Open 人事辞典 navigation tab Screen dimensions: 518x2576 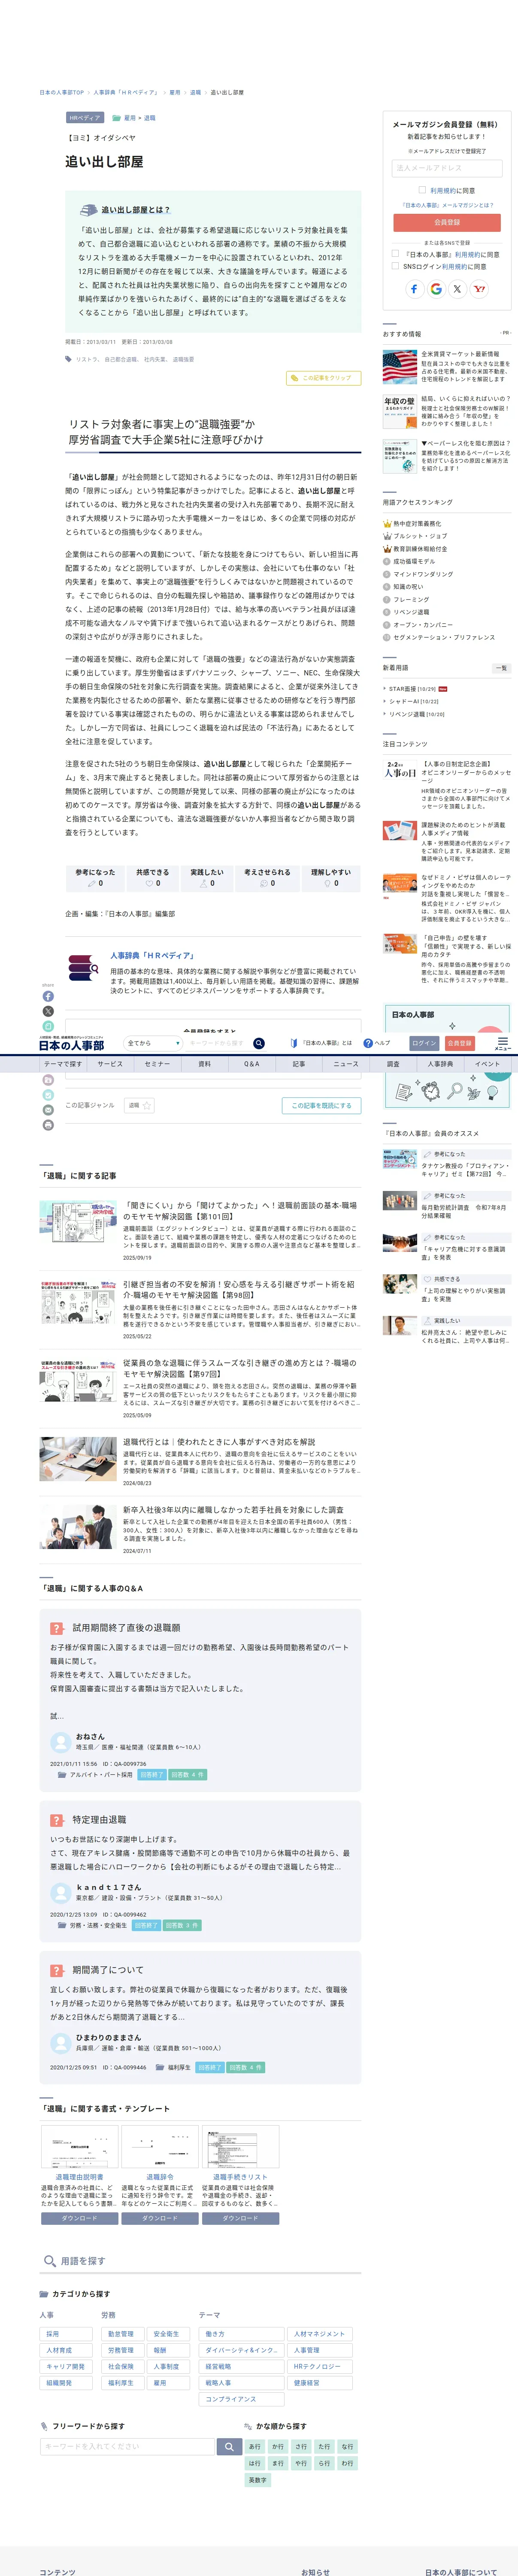click(x=440, y=1064)
